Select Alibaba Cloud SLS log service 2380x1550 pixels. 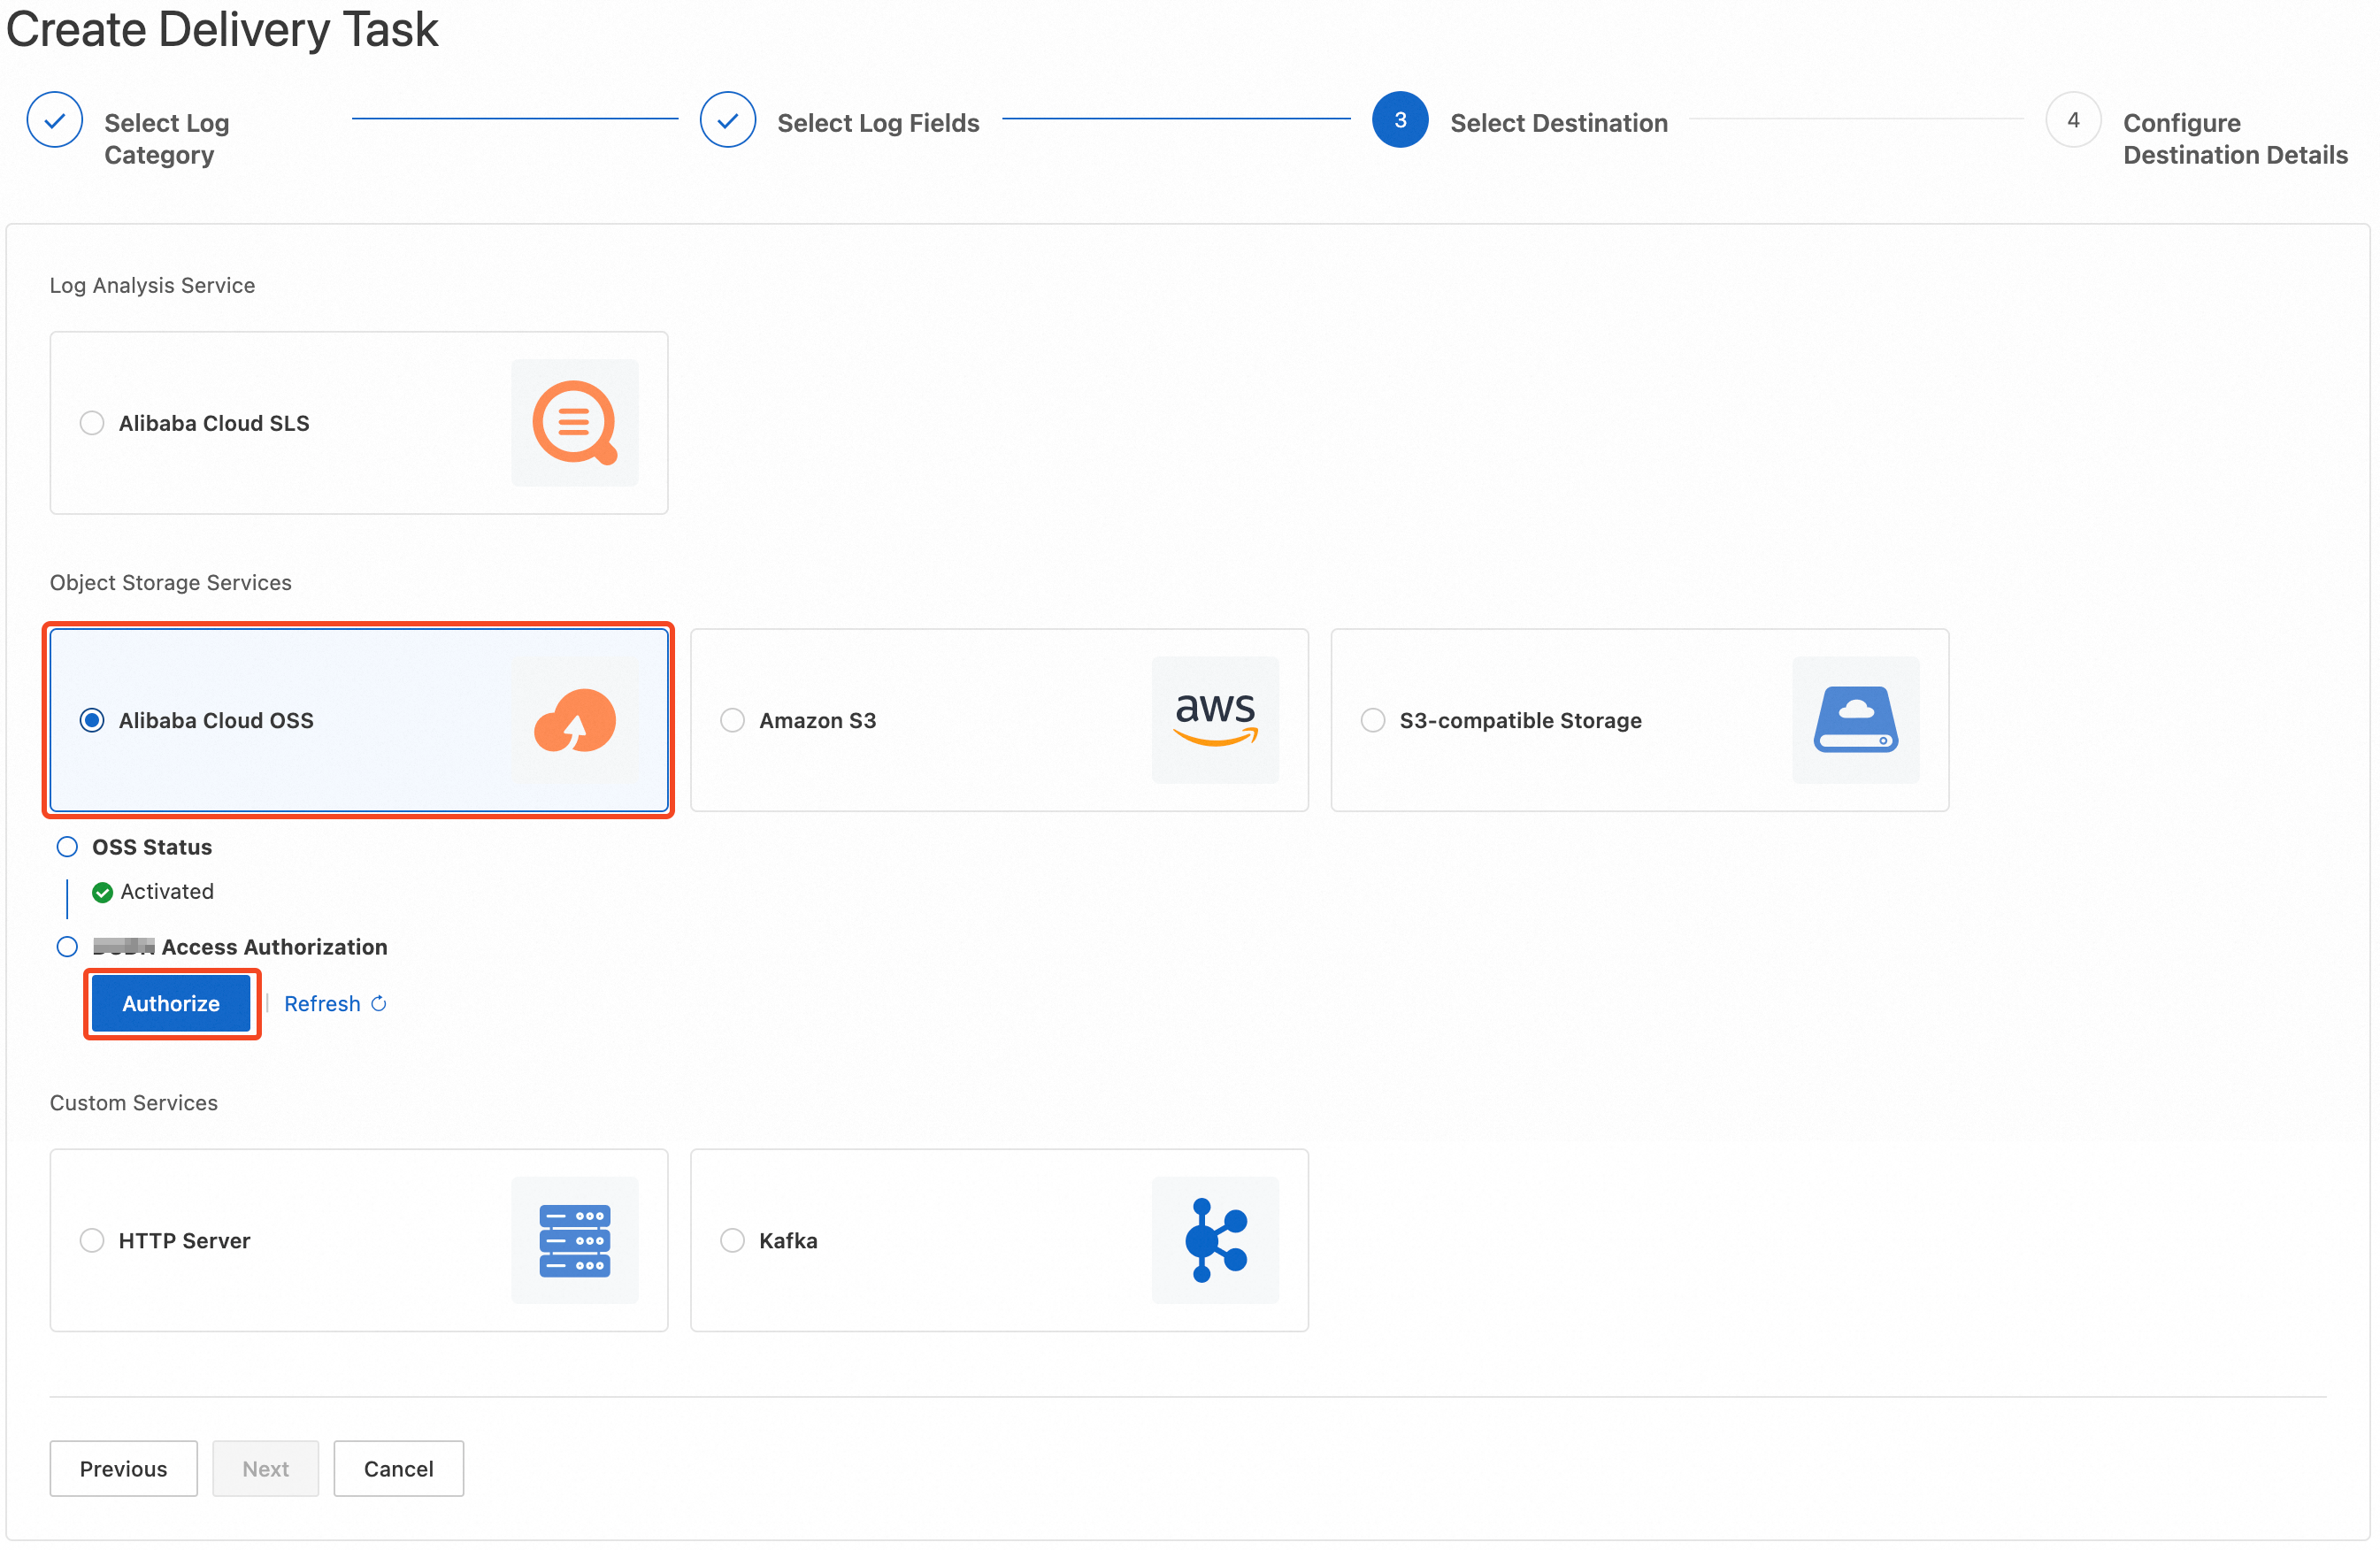point(91,422)
